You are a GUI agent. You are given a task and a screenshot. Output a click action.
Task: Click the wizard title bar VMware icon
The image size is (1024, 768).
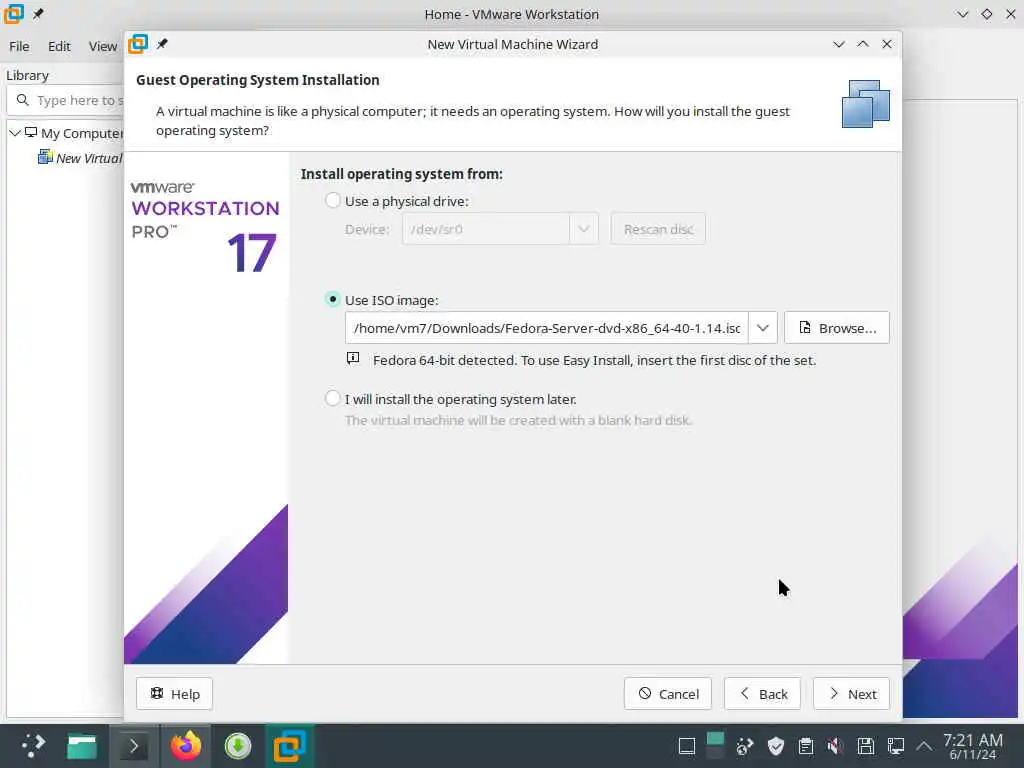[x=138, y=44]
